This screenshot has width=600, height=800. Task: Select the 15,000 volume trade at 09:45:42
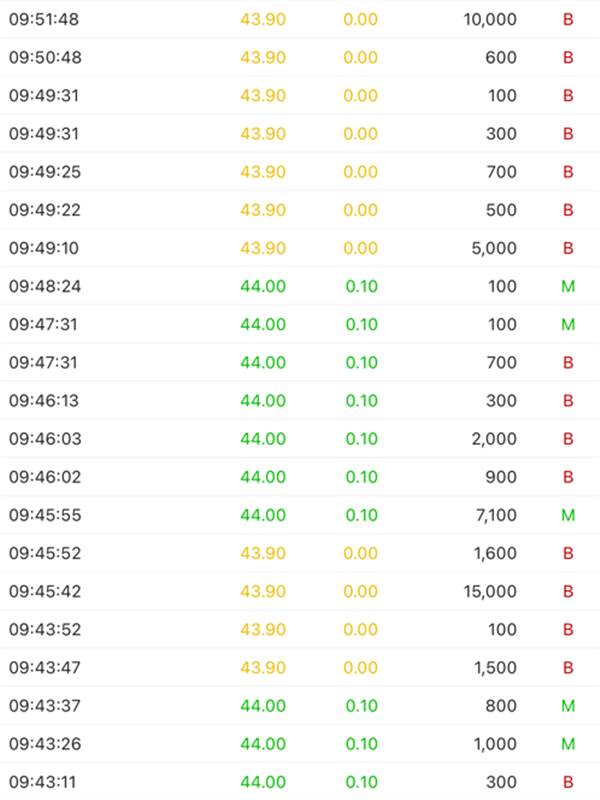[x=300, y=591]
